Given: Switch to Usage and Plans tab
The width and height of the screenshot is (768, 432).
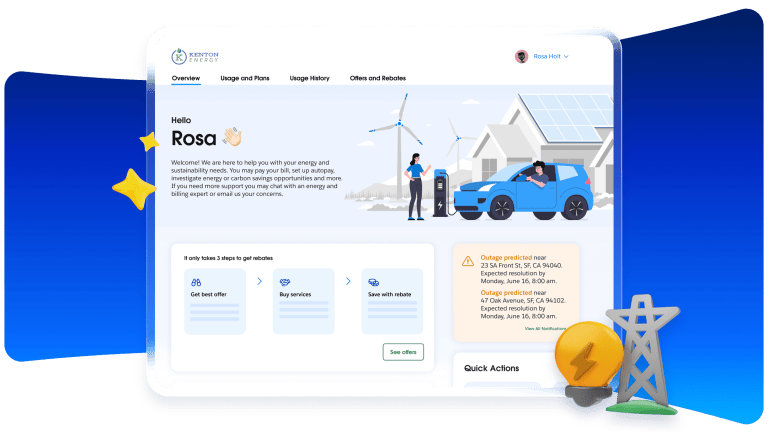Looking at the screenshot, I should click(x=245, y=78).
